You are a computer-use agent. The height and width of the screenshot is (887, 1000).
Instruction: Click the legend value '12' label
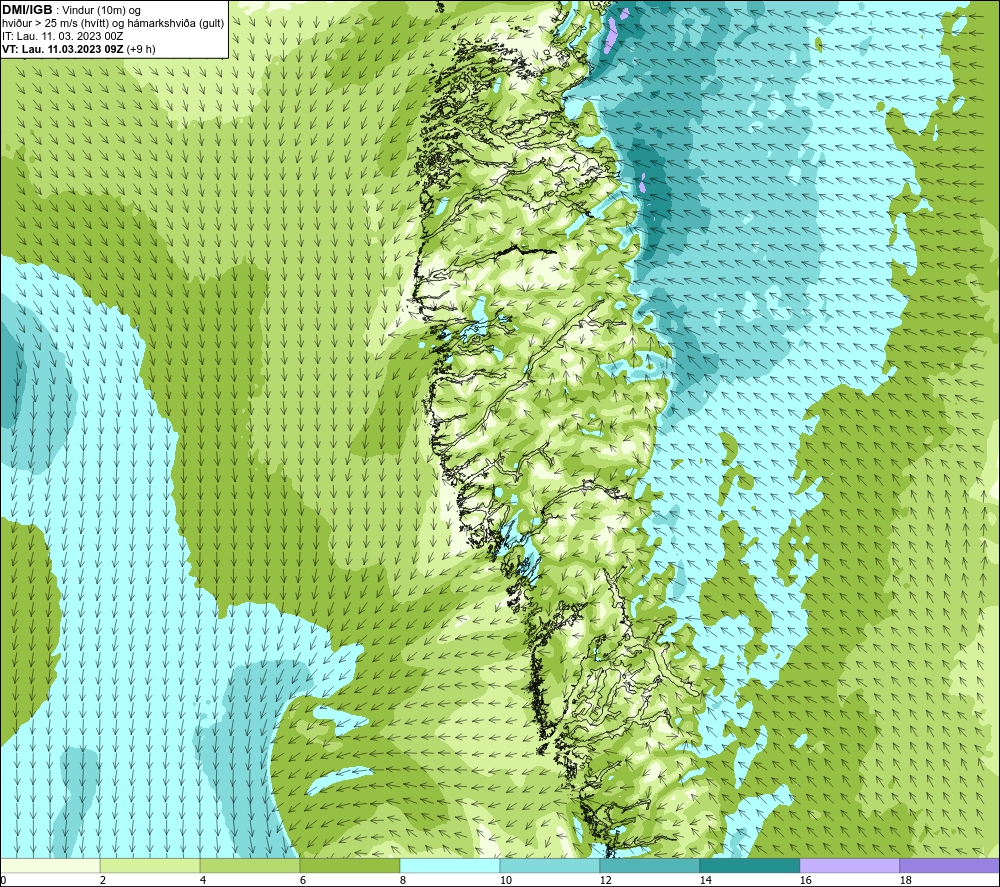tap(605, 881)
